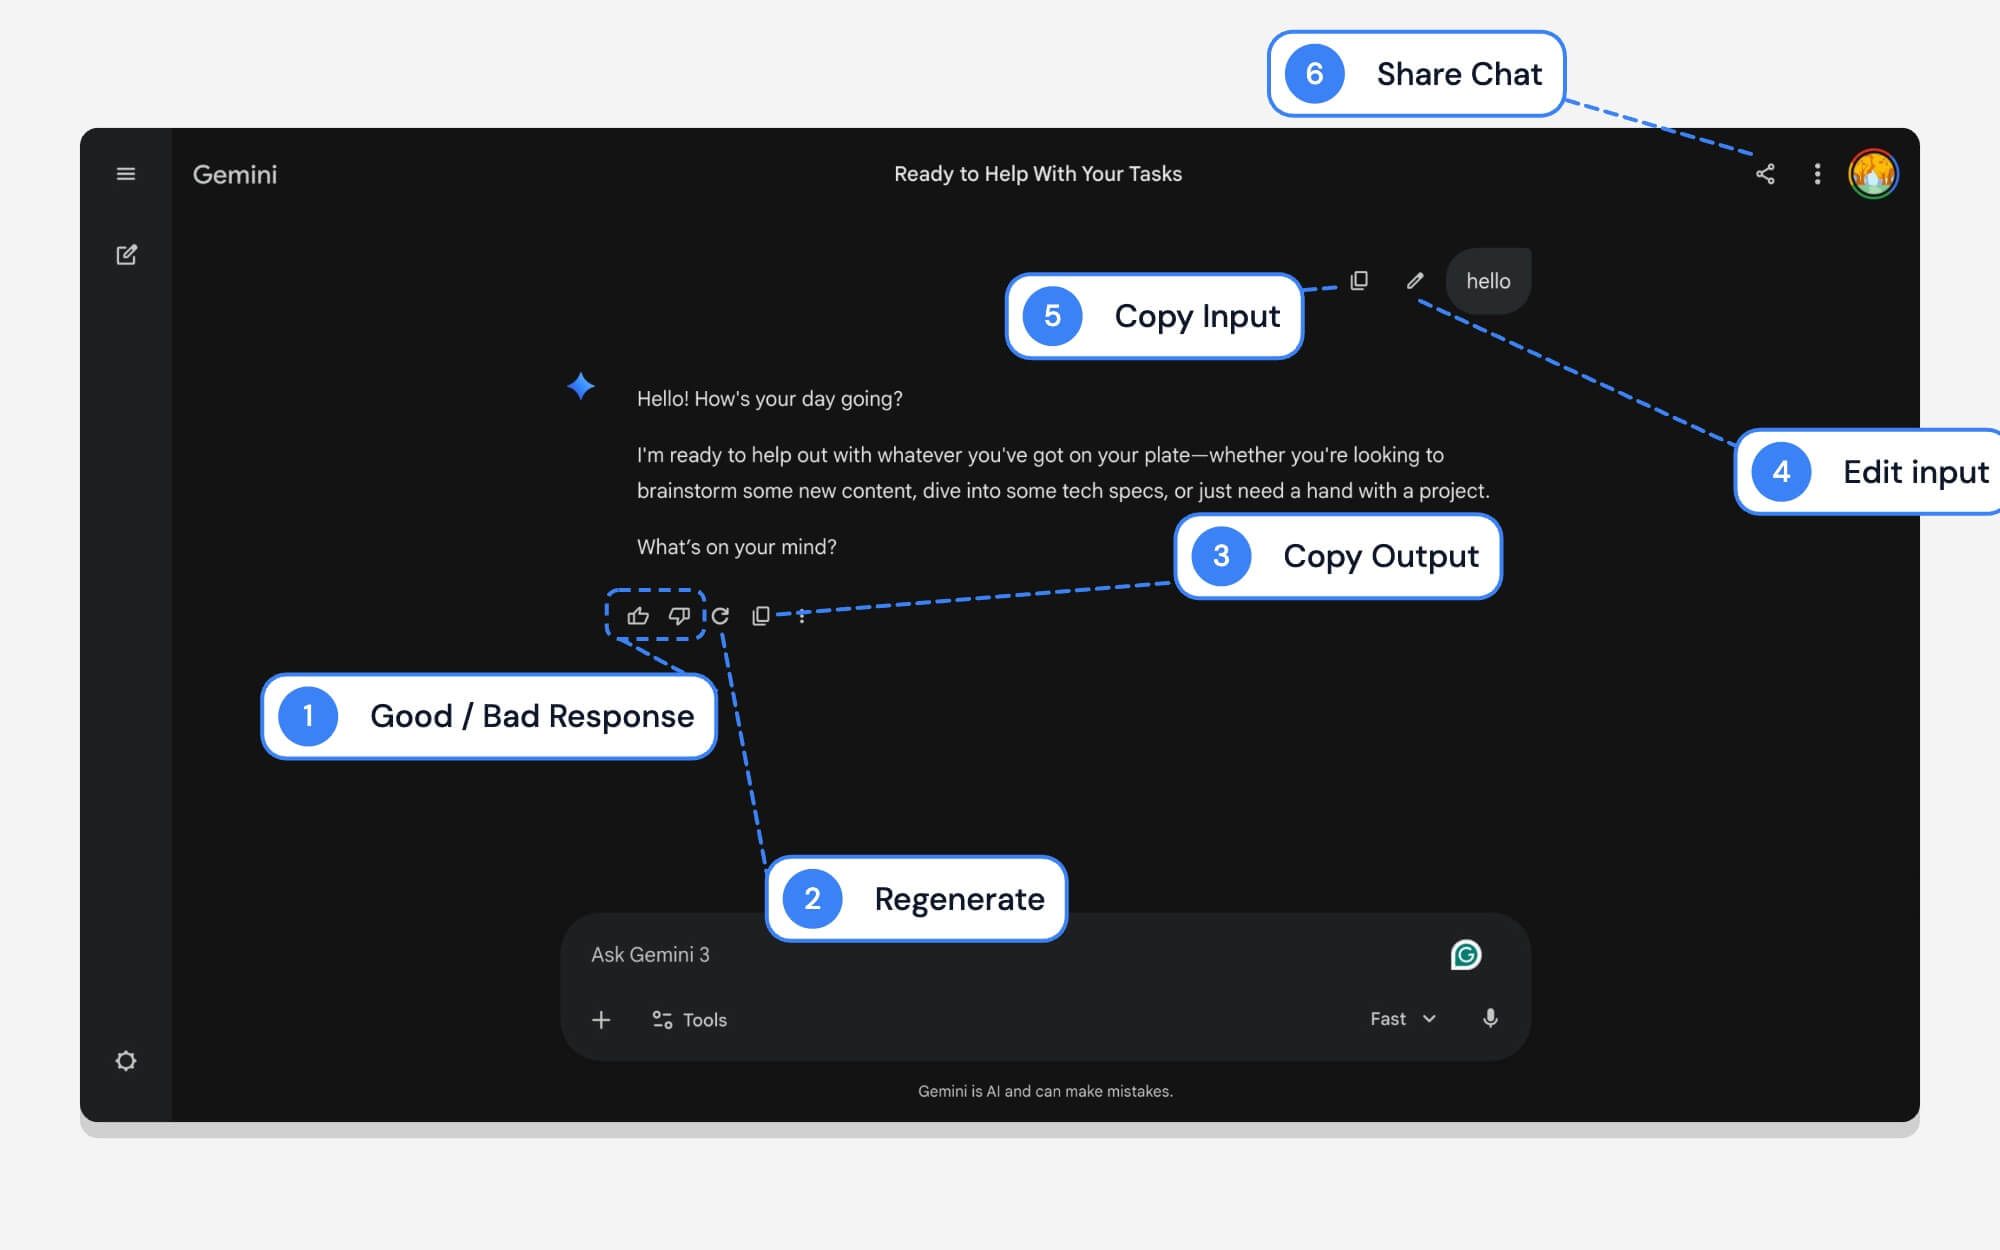This screenshot has height=1250, width=2000.
Task: Copy the 'hello' input message
Action: (x=1358, y=281)
